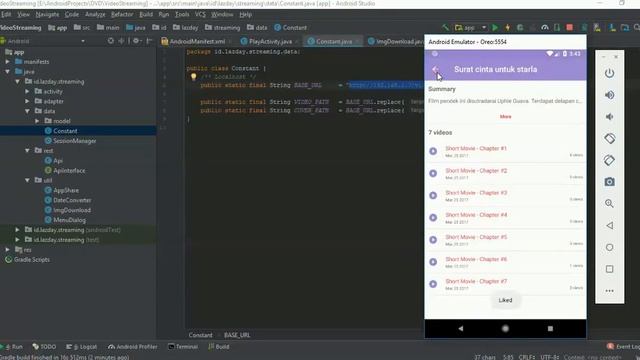Open the TODO tool window
The height and width of the screenshot is (360, 640).
pos(44,347)
